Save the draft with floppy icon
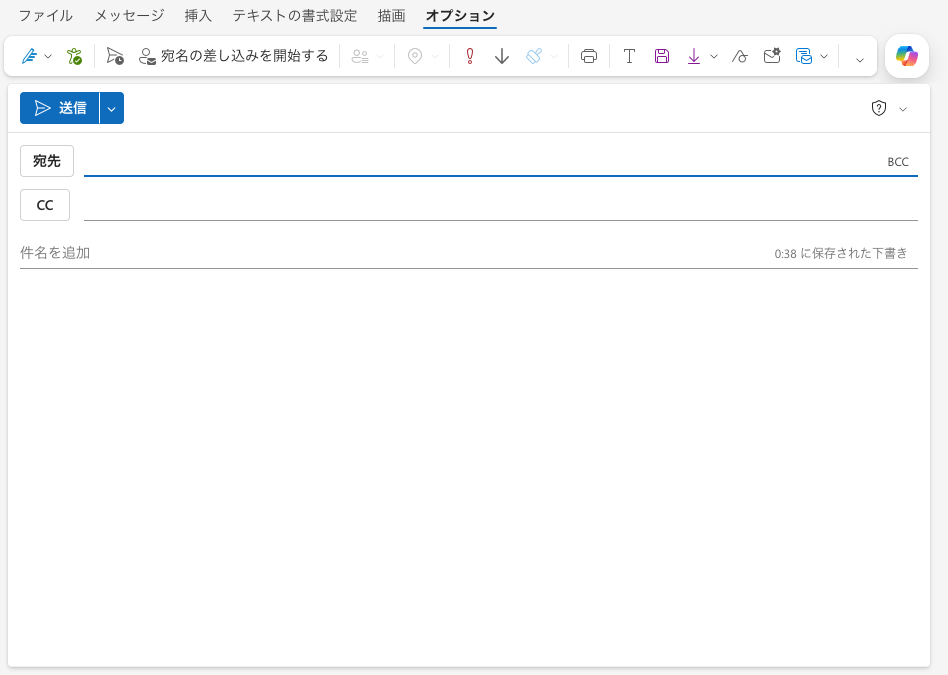This screenshot has width=948, height=675. [662, 56]
